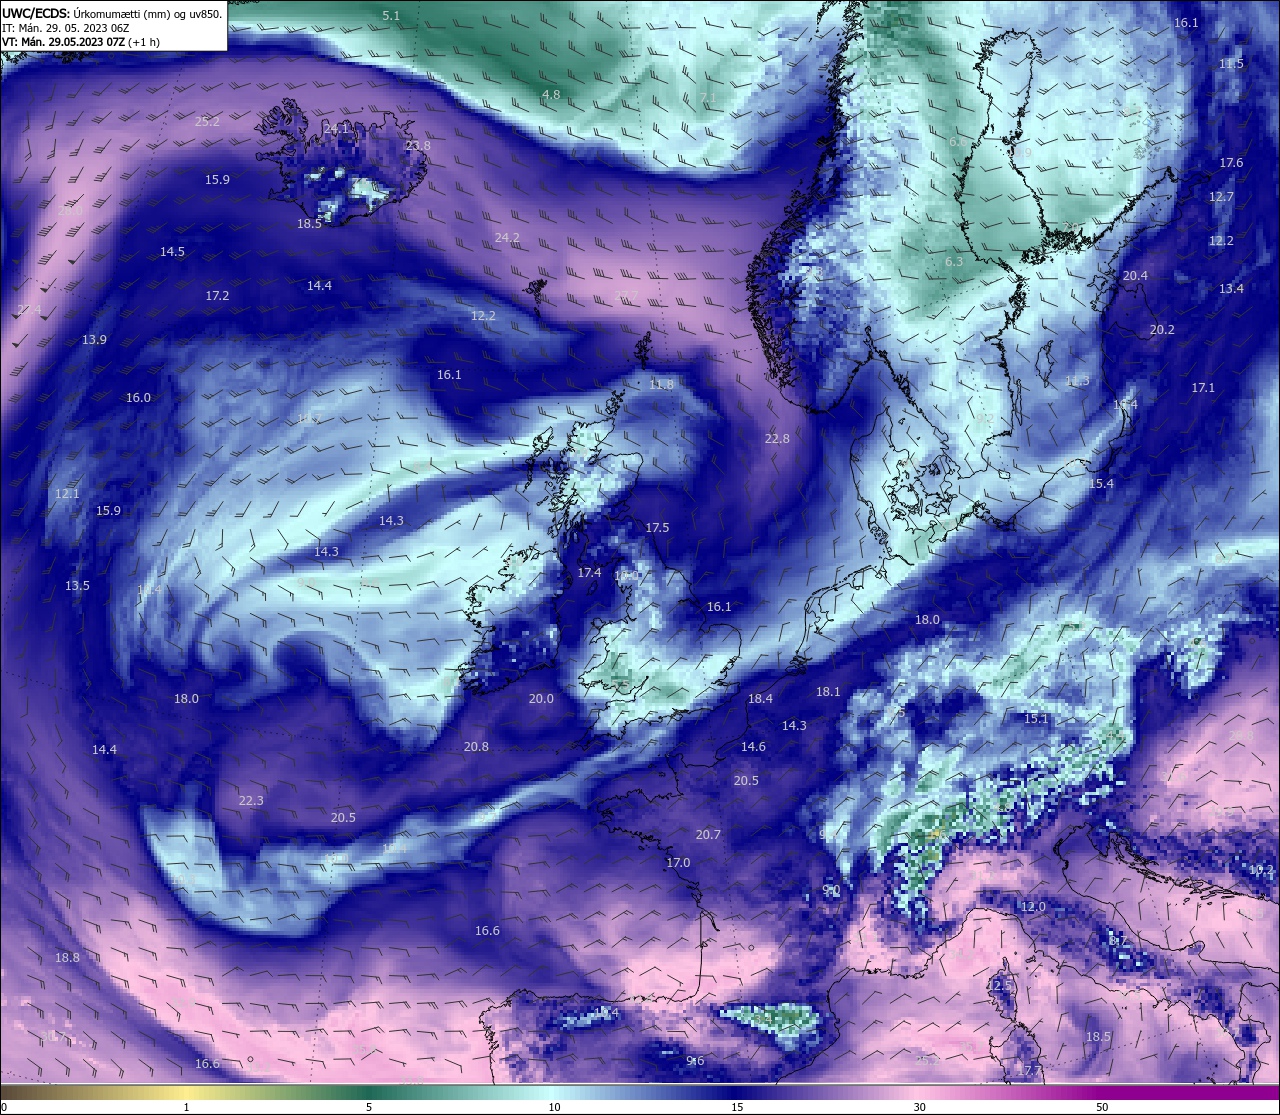The height and width of the screenshot is (1115, 1280).
Task: Click the colorbar label 1
Action: (x=186, y=1107)
